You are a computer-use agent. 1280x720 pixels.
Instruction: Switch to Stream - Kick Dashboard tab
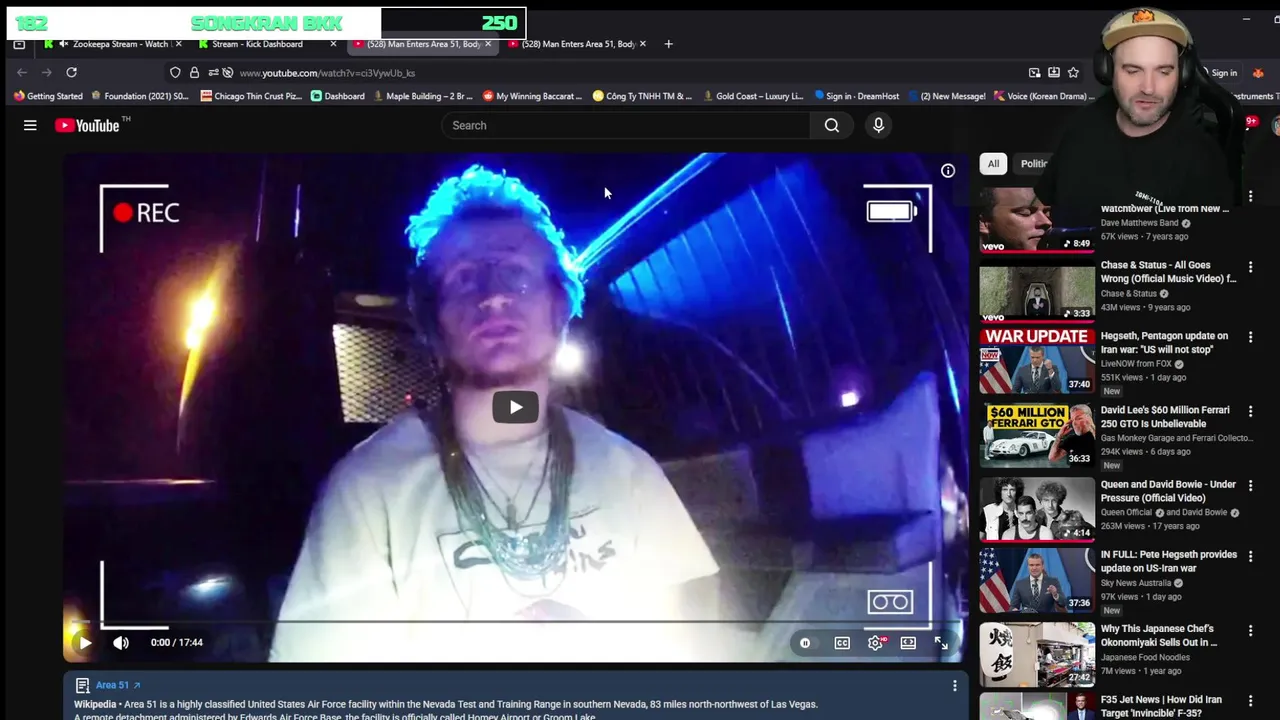point(266,44)
